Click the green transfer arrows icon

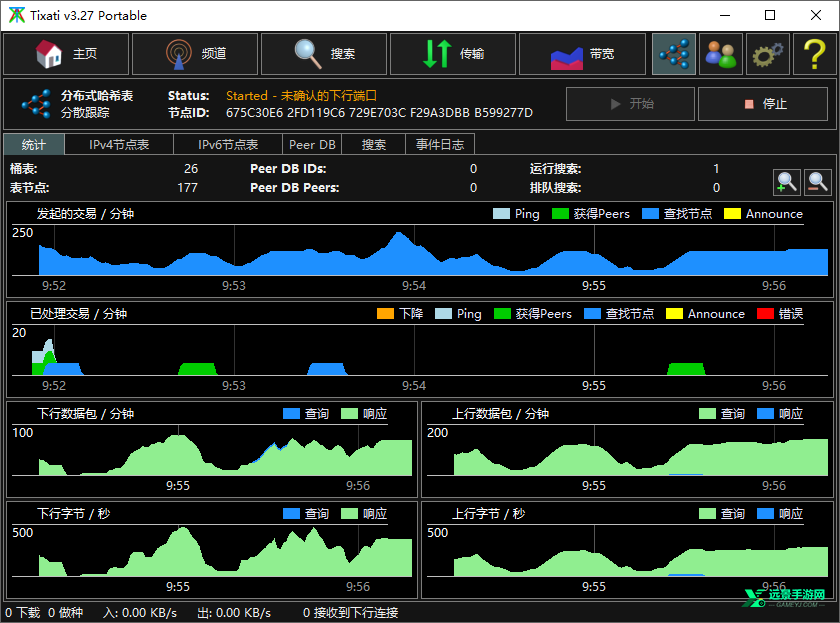tap(437, 54)
